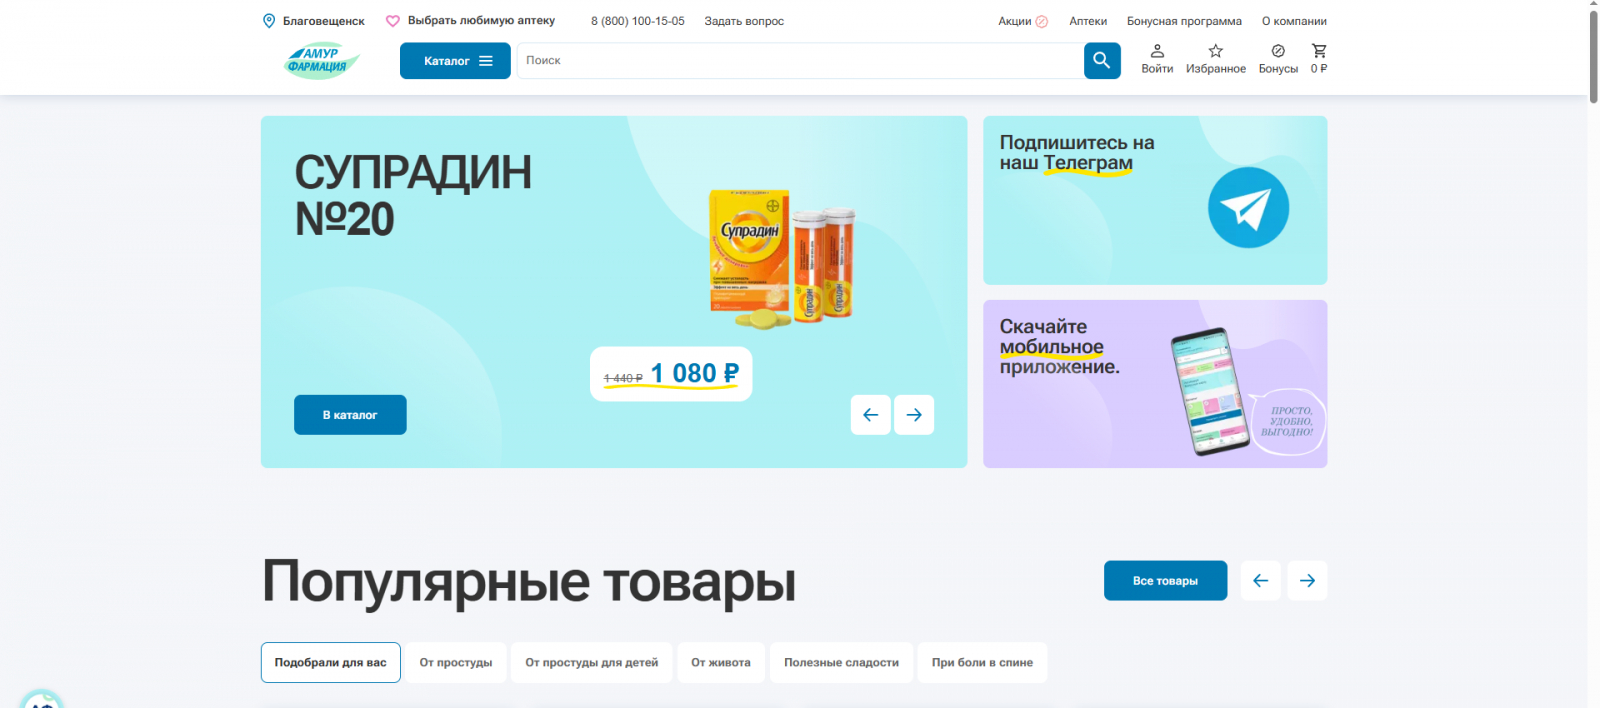Open the shopping cart icon

[1319, 51]
